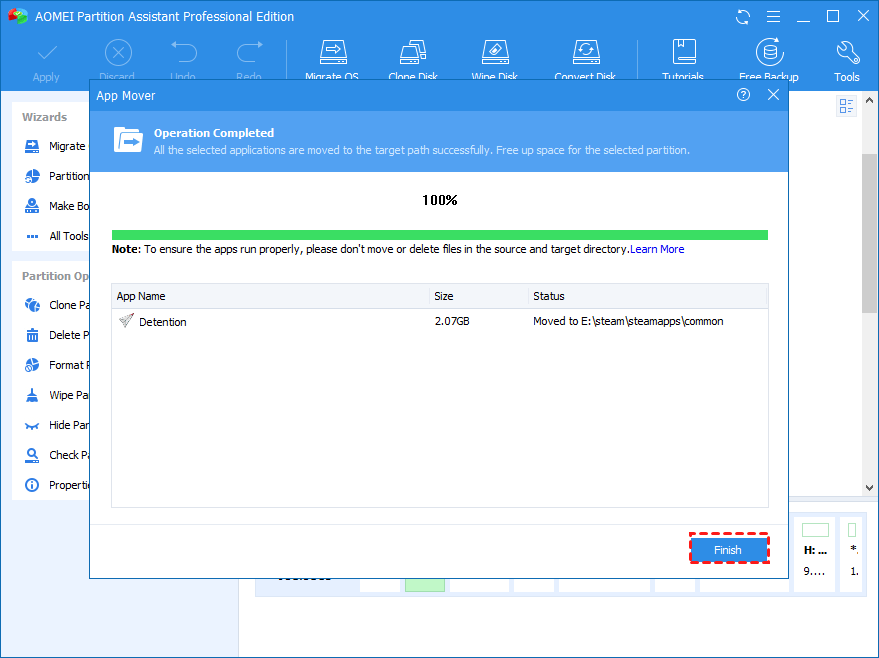Screen dimensions: 879x658
Task: Select Clone Partition operation
Action: (56, 305)
